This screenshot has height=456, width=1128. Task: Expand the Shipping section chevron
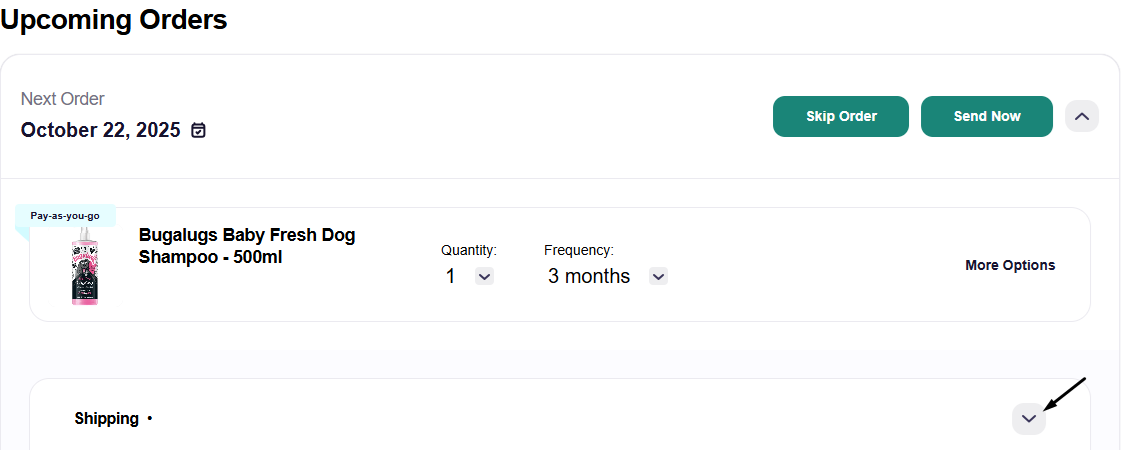click(x=1029, y=419)
